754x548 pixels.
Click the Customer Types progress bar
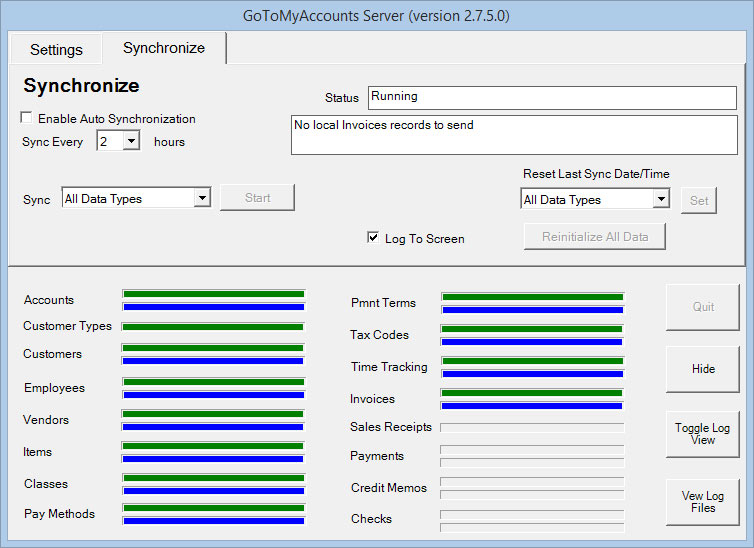[214, 327]
